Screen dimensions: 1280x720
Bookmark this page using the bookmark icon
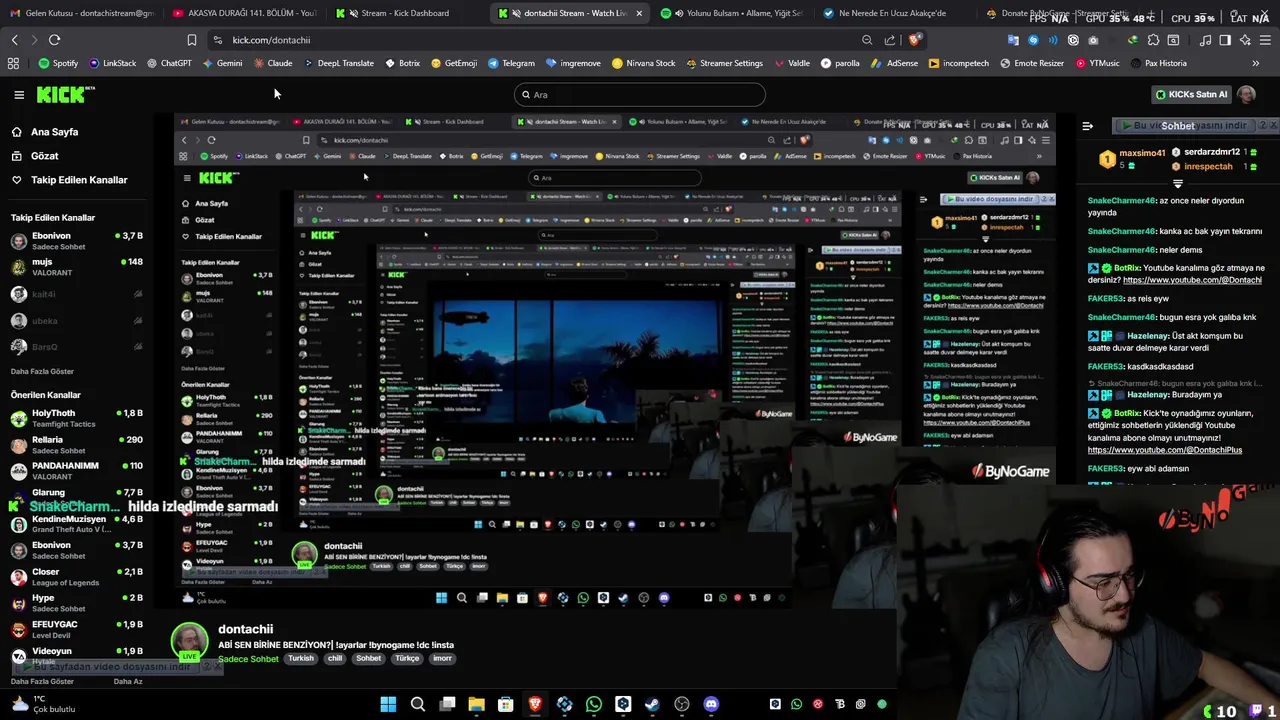click(191, 40)
